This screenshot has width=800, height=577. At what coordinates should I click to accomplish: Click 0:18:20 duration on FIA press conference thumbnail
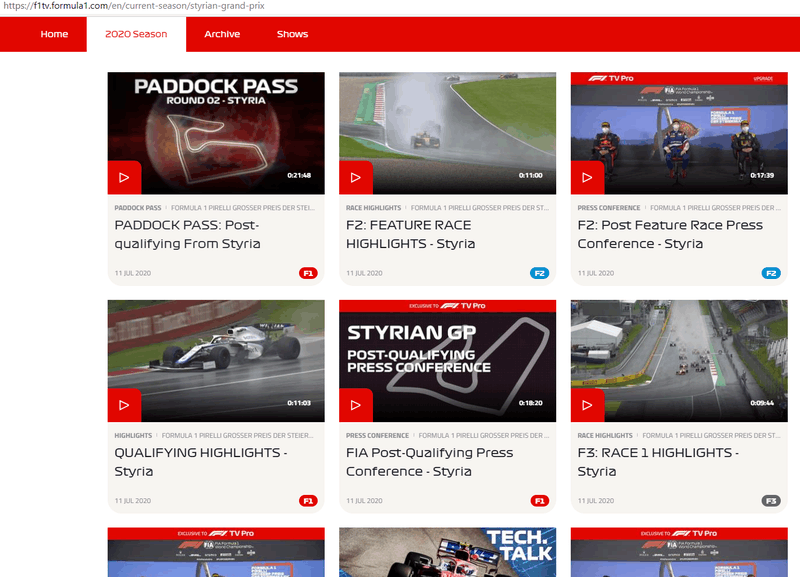tap(531, 403)
